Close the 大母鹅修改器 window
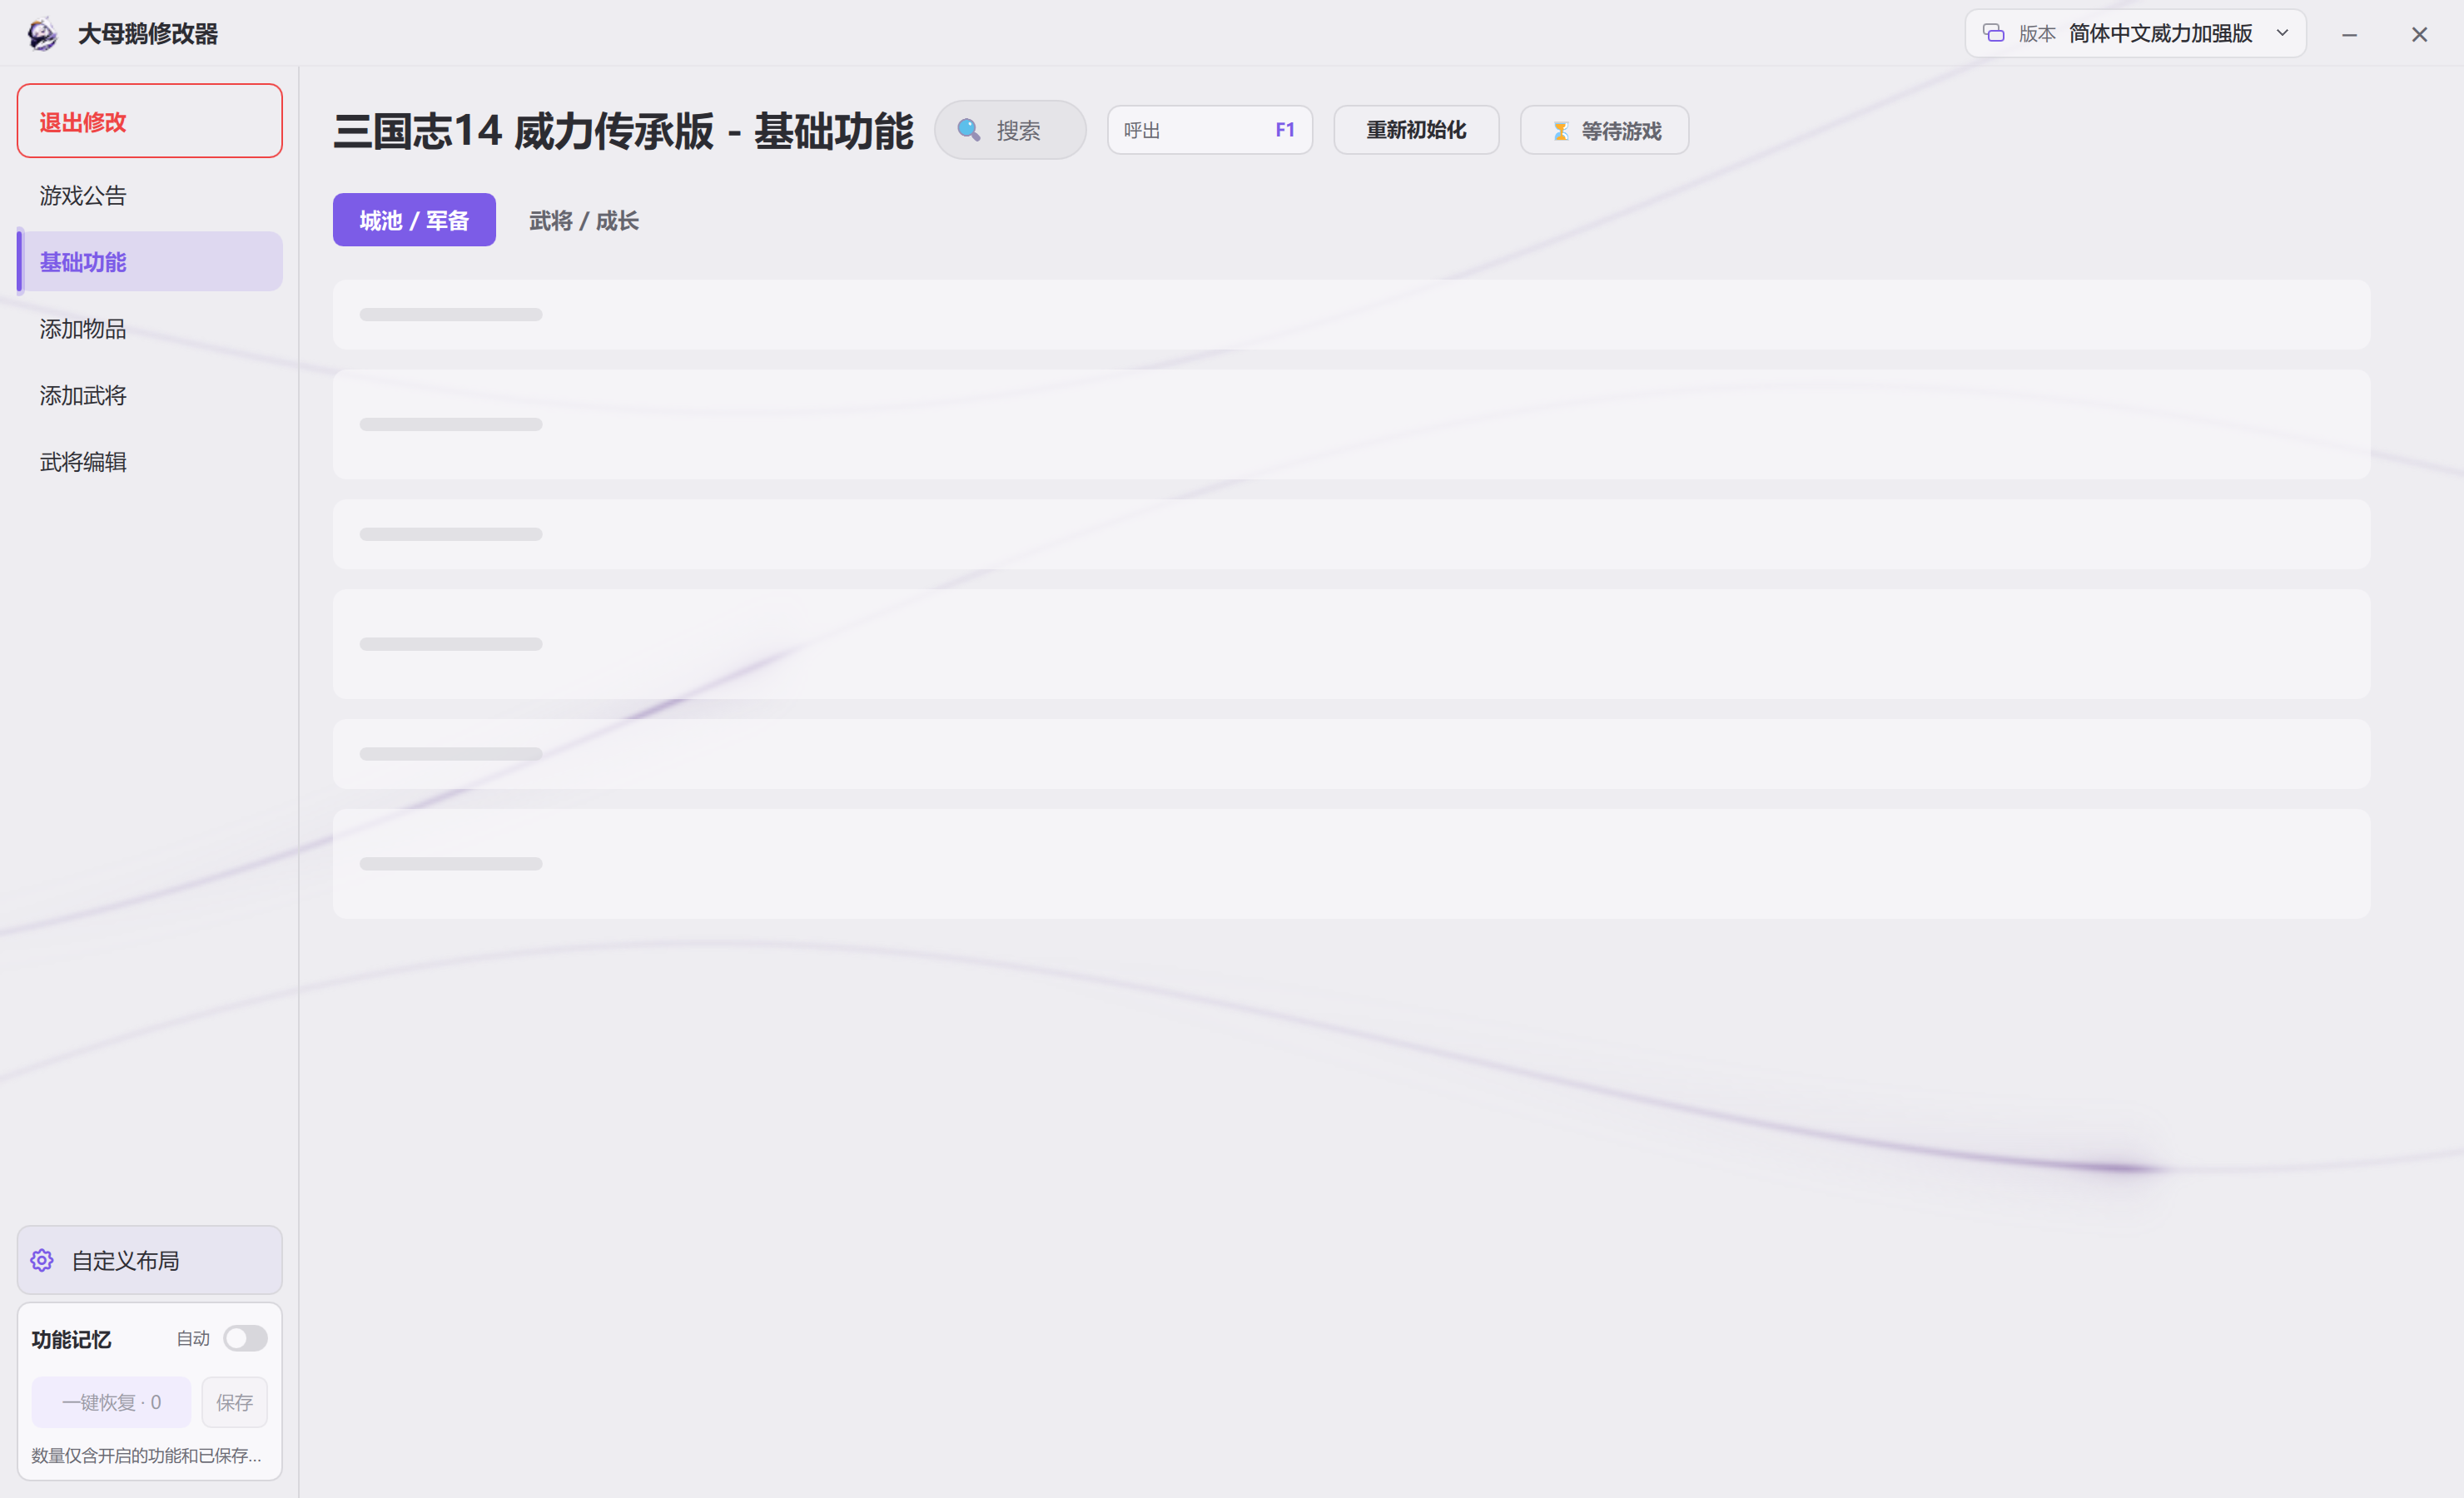The width and height of the screenshot is (2464, 1498). click(x=2419, y=34)
